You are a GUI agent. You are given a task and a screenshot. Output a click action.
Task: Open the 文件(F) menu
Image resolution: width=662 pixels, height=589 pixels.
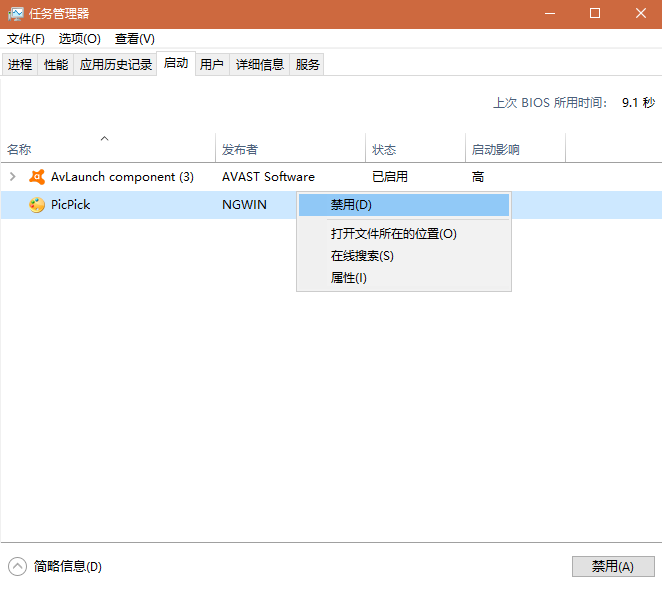pos(26,39)
